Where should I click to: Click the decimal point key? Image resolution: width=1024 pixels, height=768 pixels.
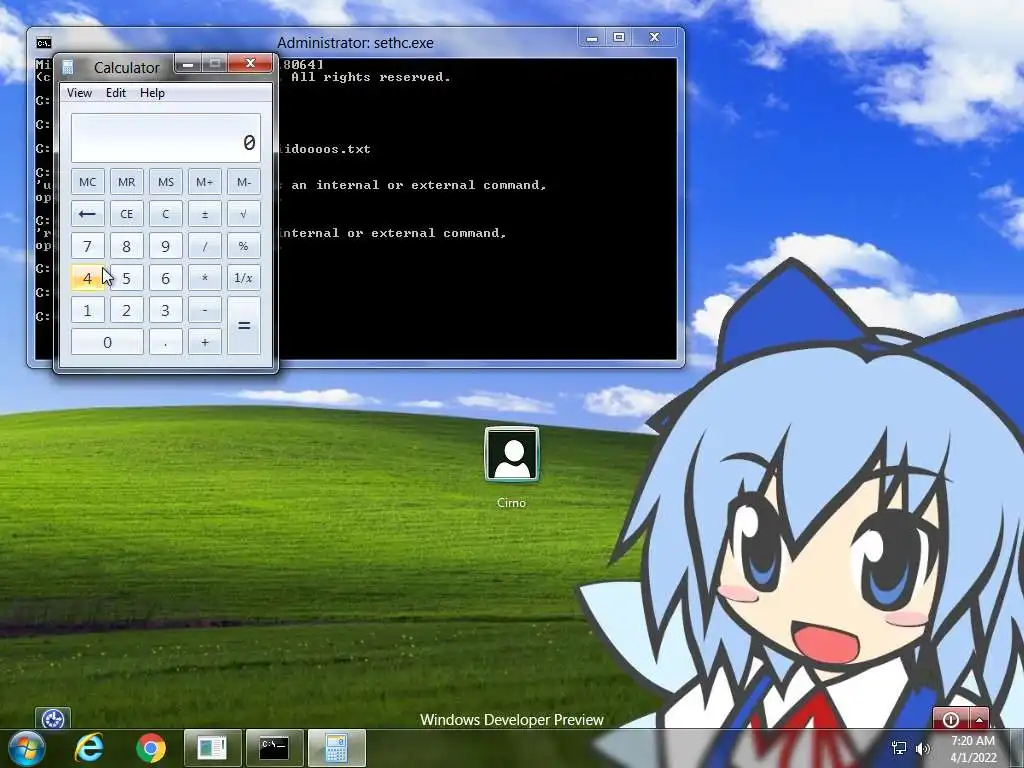(165, 342)
